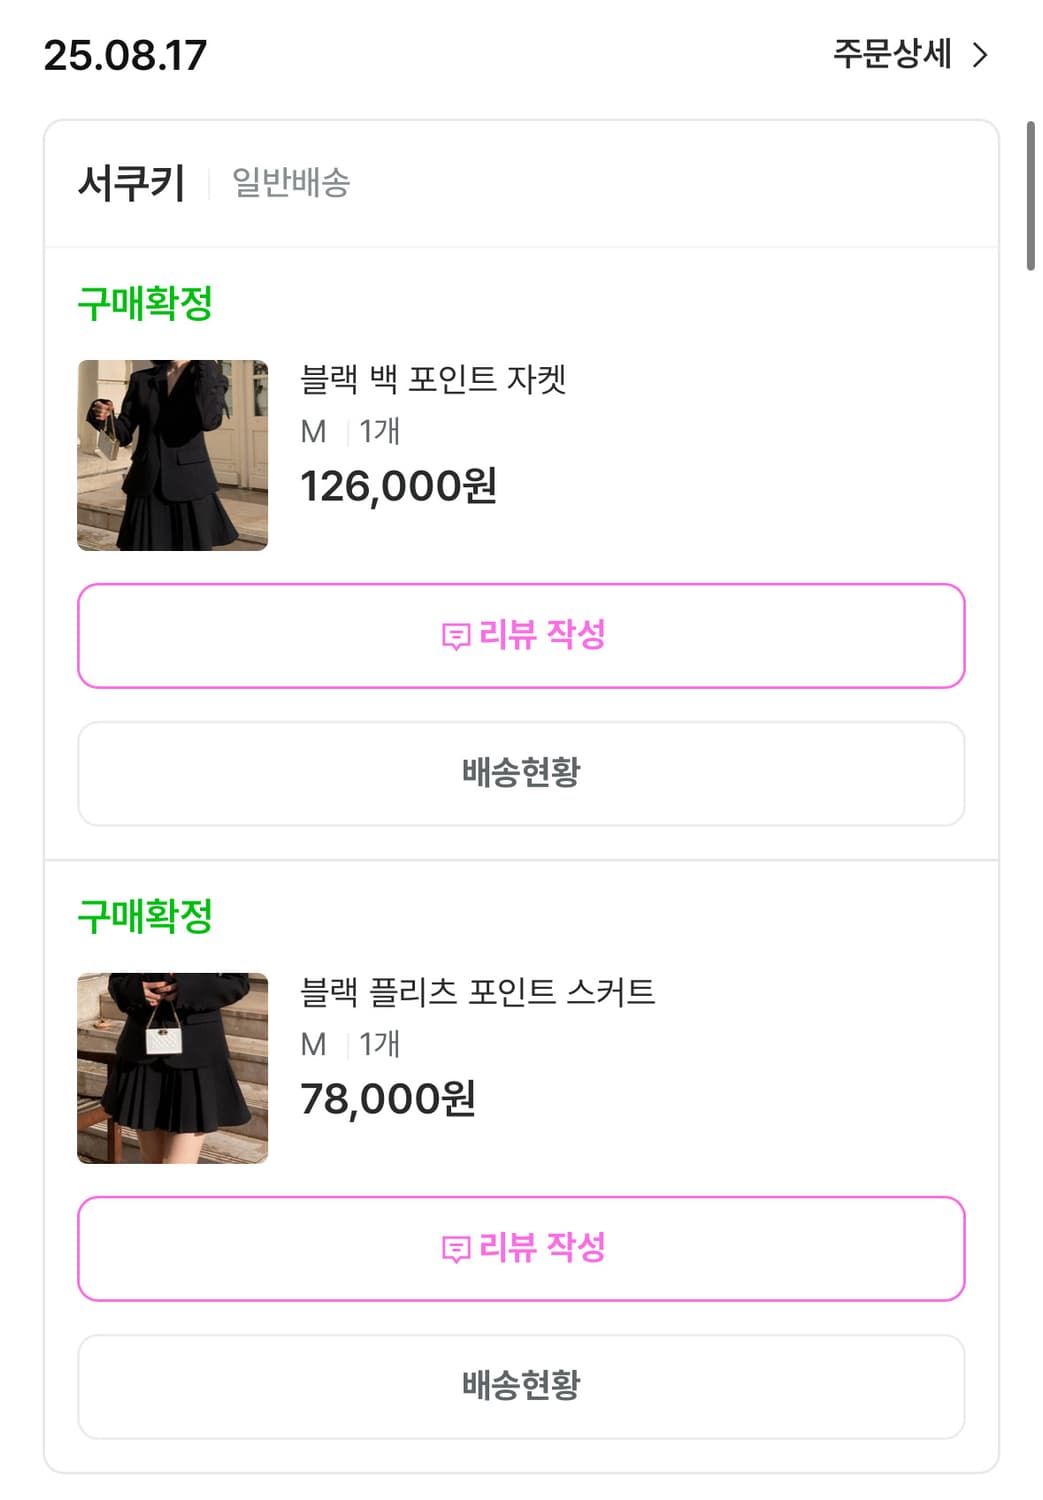Open the 블랙 백 포인트 자켓 product title
Image resolution: width=1043 pixels, height=1500 pixels.
[x=433, y=379]
